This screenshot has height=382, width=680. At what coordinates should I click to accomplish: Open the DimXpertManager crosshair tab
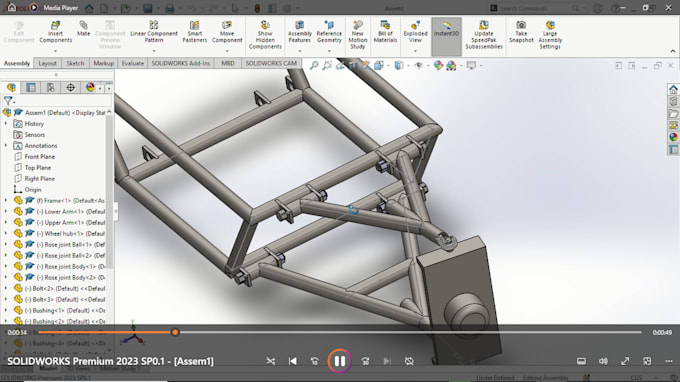[70, 88]
